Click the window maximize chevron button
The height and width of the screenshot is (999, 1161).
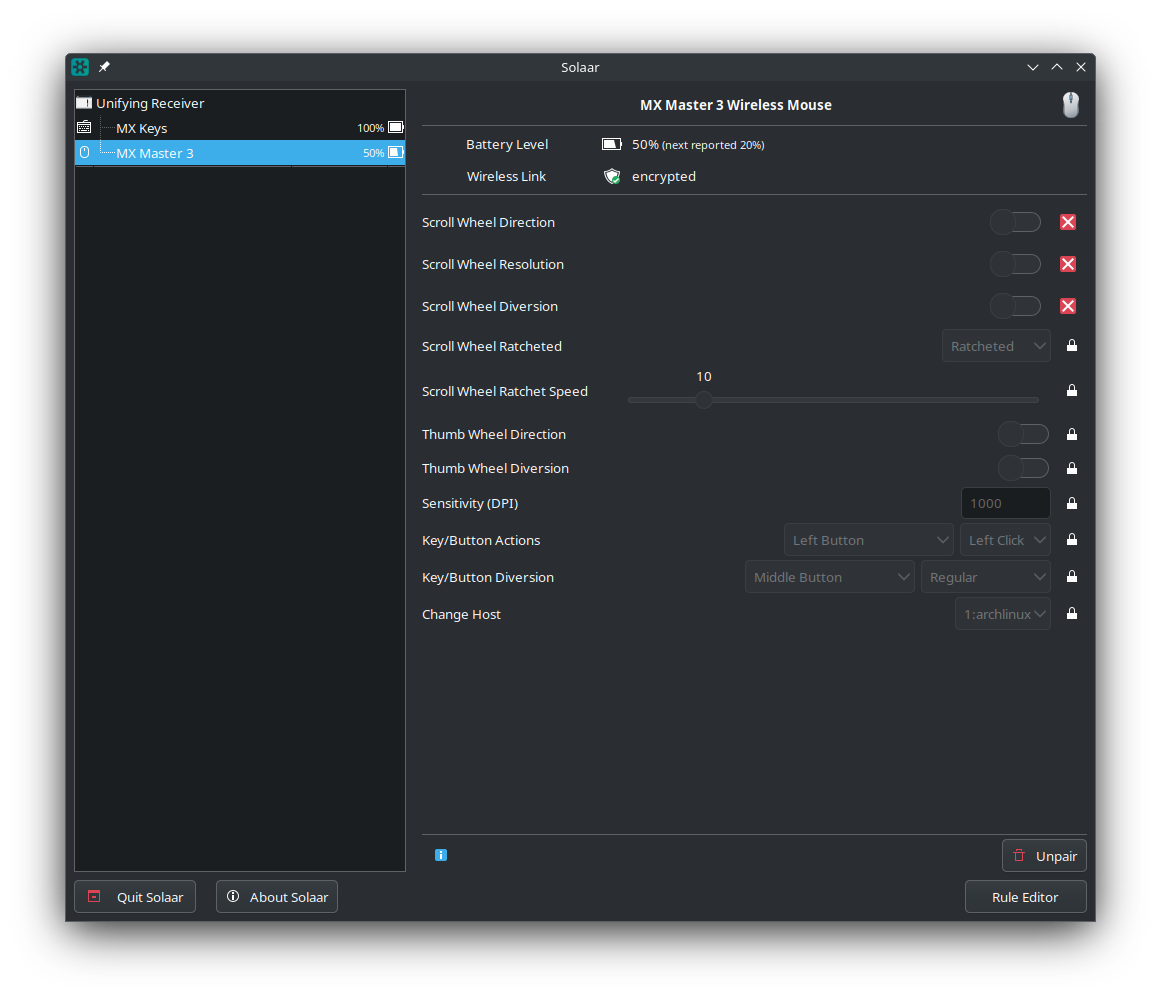[x=1057, y=67]
